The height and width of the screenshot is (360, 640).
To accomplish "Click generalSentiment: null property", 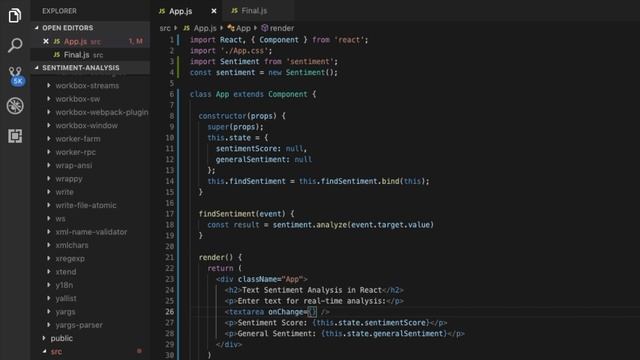I will (264, 160).
